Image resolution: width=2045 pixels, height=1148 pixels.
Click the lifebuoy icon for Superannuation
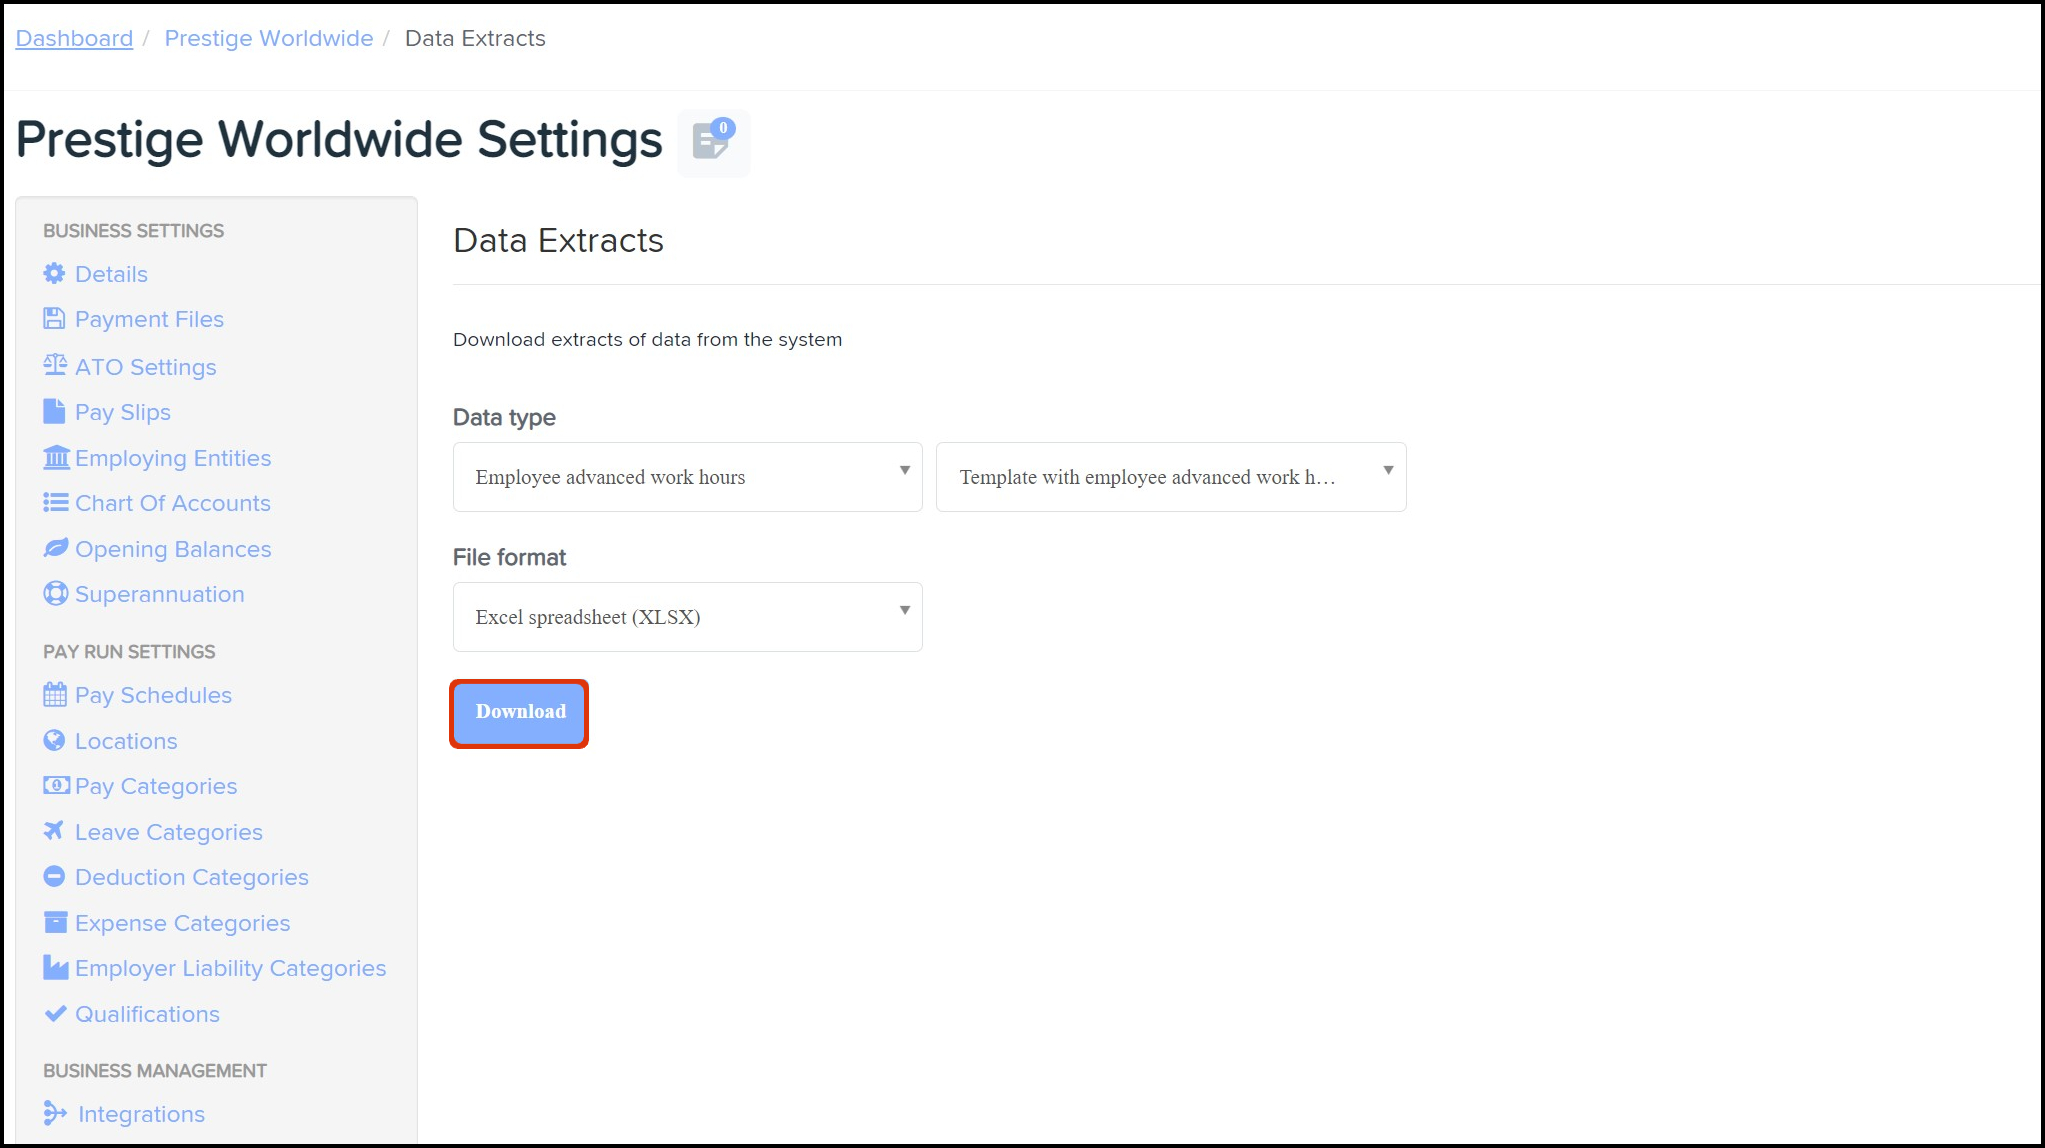pyautogui.click(x=55, y=593)
